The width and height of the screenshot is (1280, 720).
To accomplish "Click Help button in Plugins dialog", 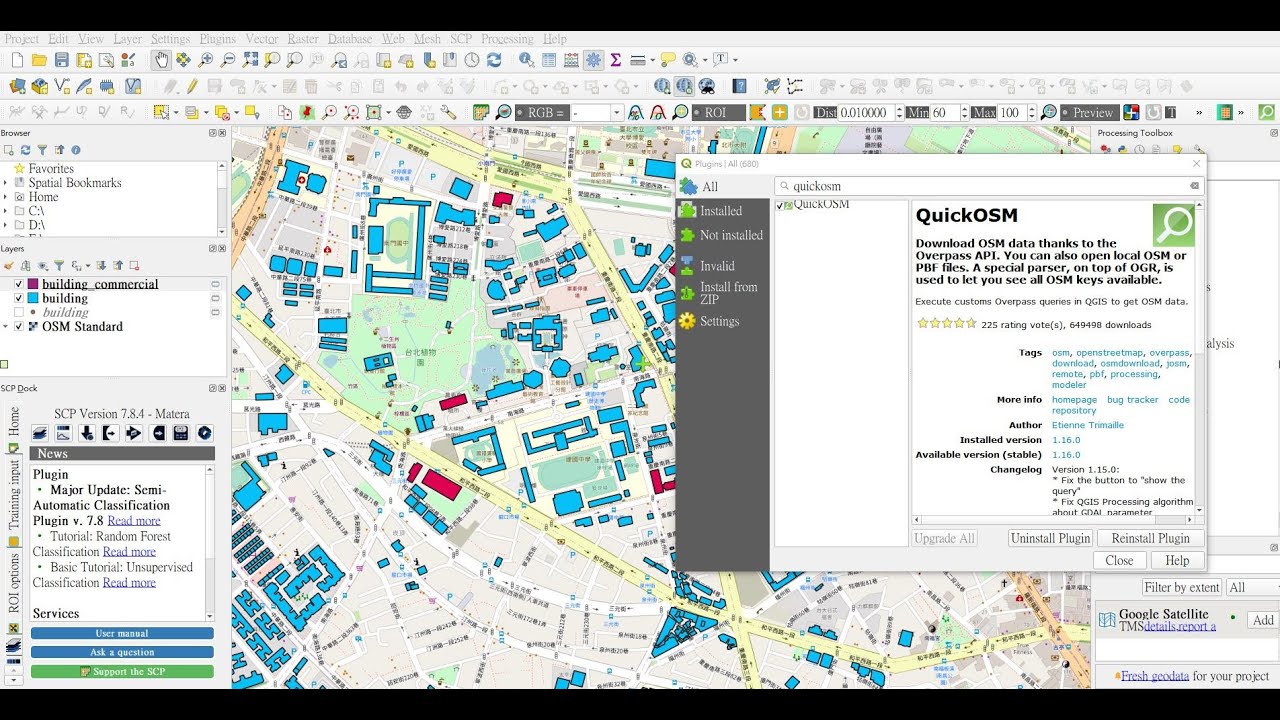I will coord(1177,561).
